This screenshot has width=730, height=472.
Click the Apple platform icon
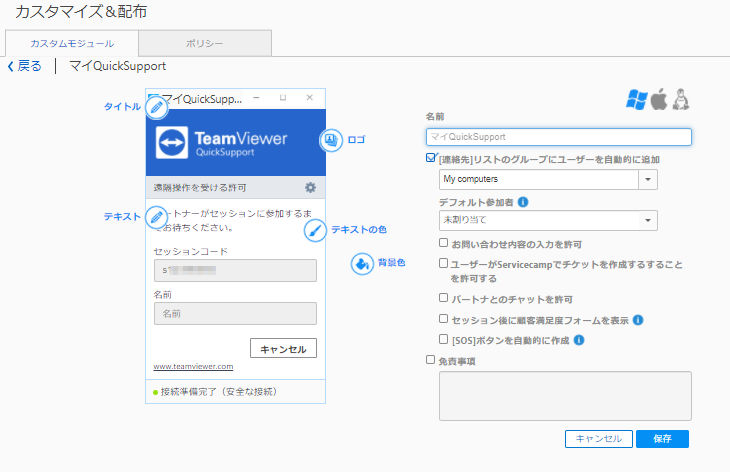[x=659, y=99]
